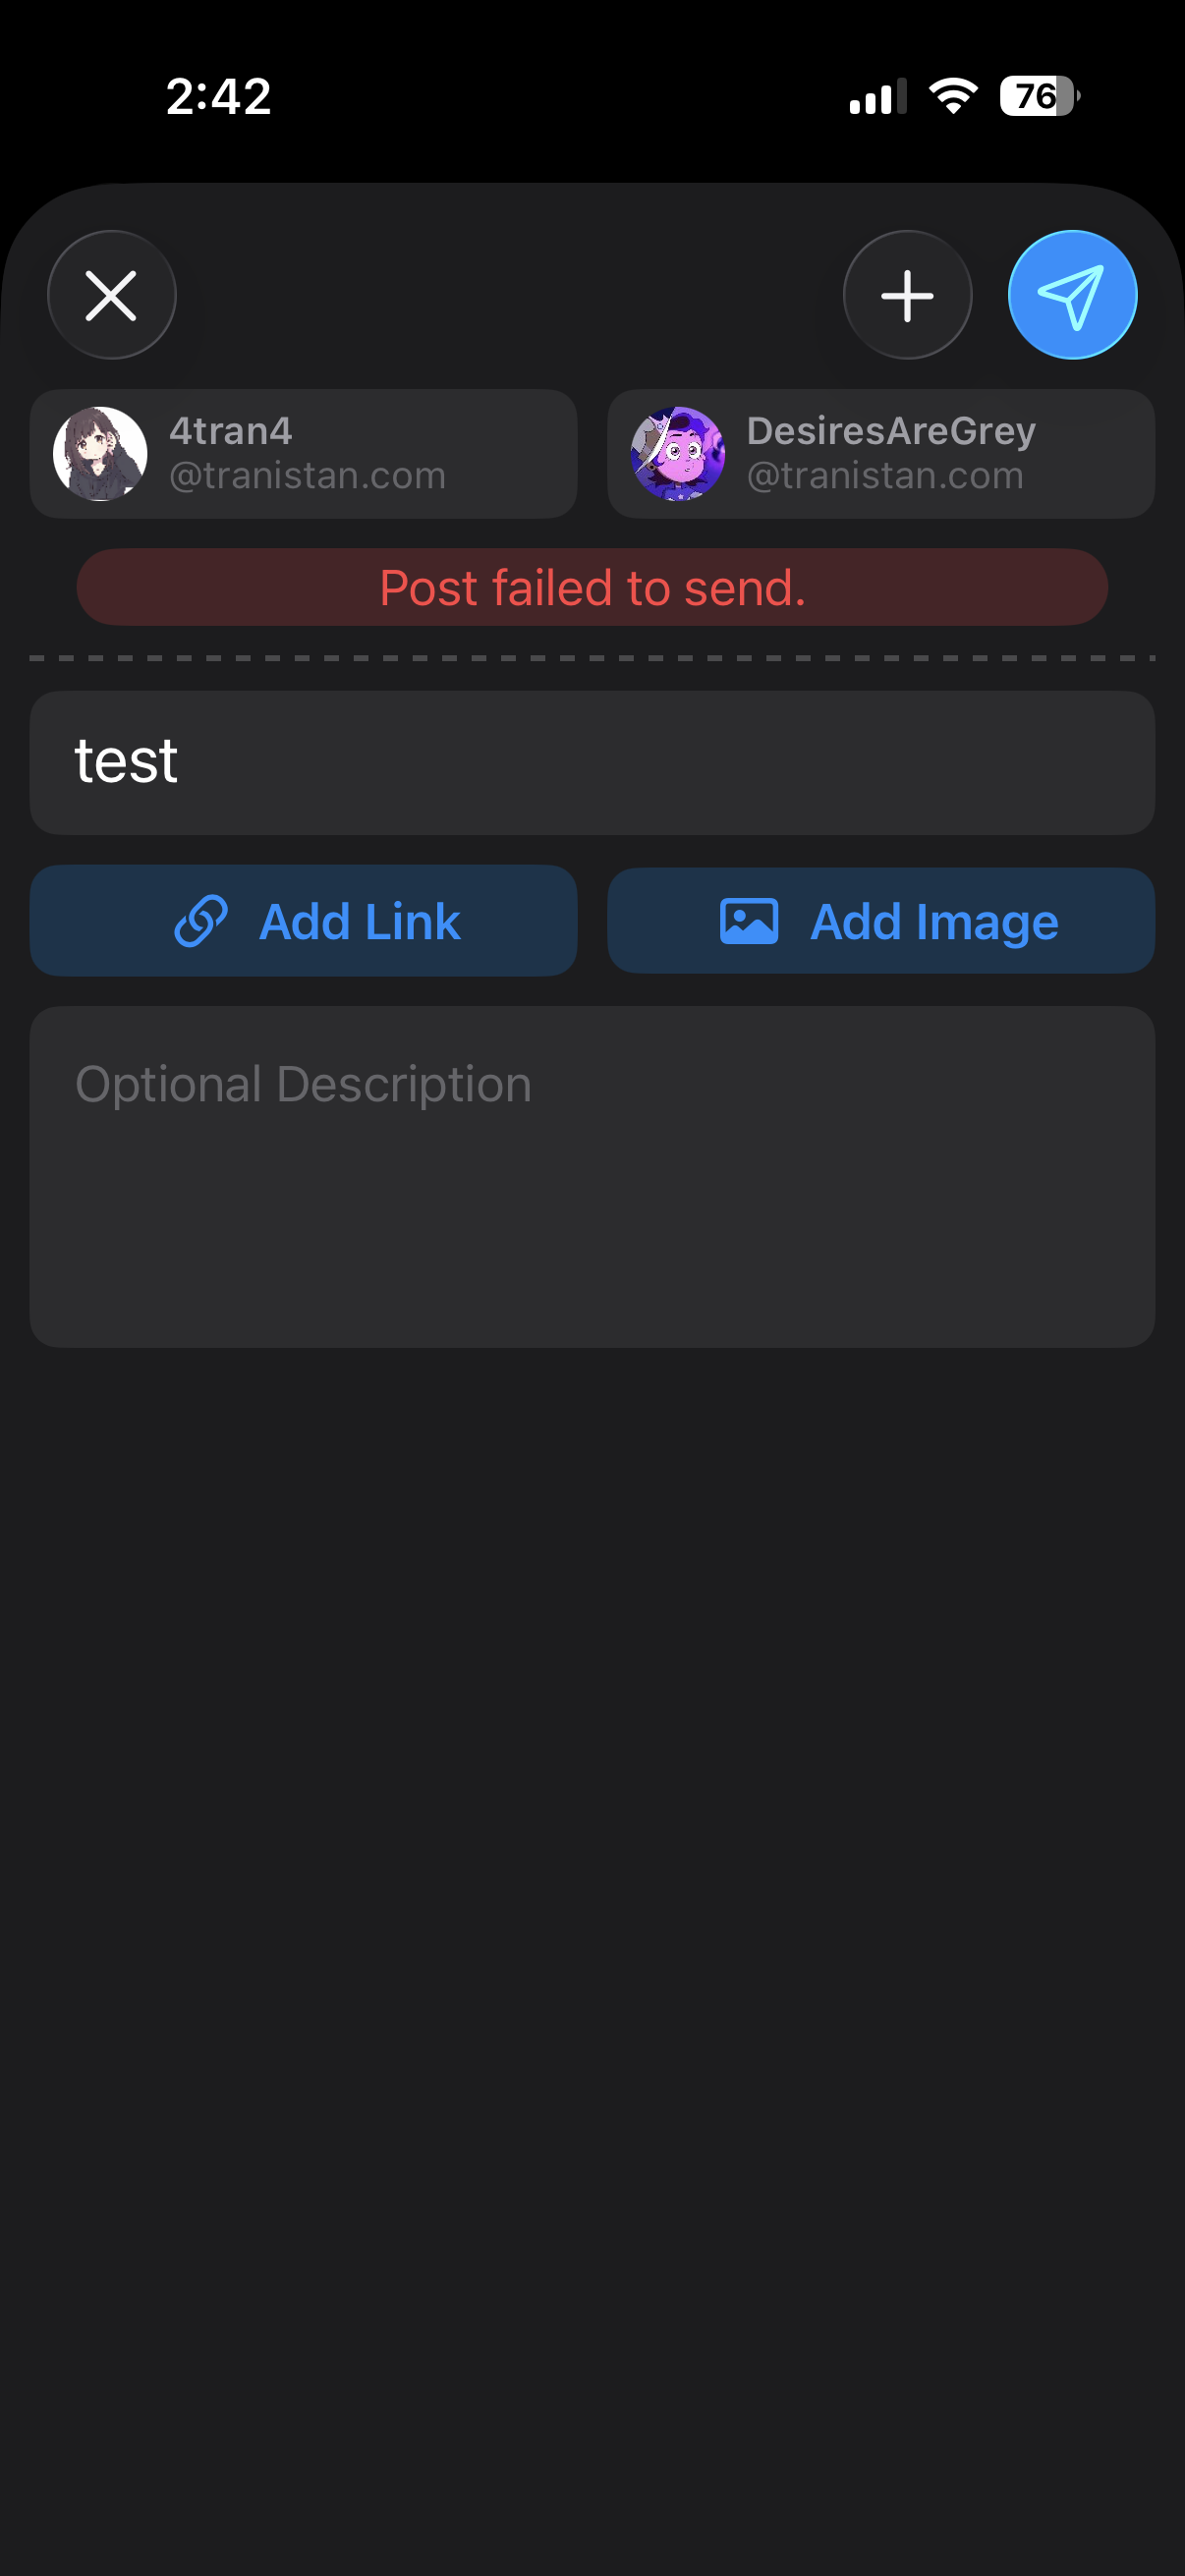This screenshot has height=2576, width=1185.
Task: Tap the 4tran4 profile avatar
Action: pyautogui.click(x=100, y=454)
